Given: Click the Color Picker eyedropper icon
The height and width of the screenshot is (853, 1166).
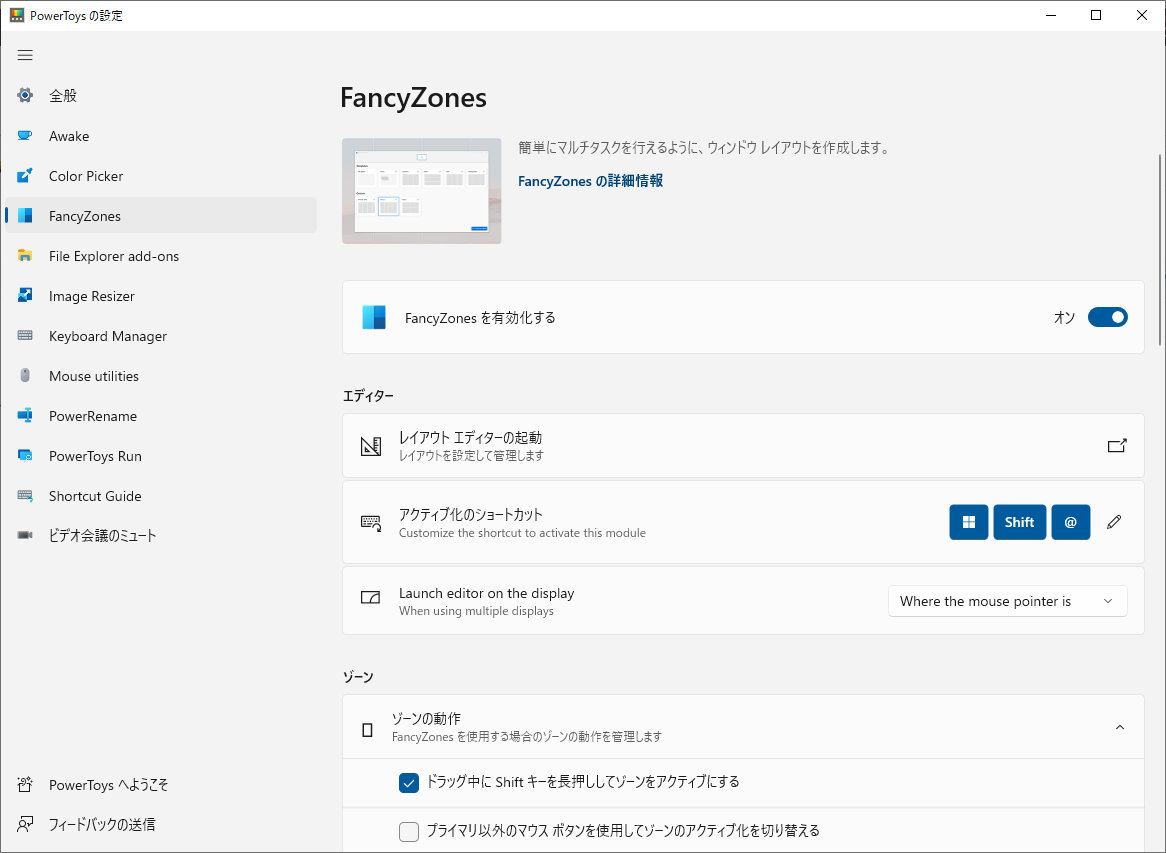Looking at the screenshot, I should pos(25,176).
